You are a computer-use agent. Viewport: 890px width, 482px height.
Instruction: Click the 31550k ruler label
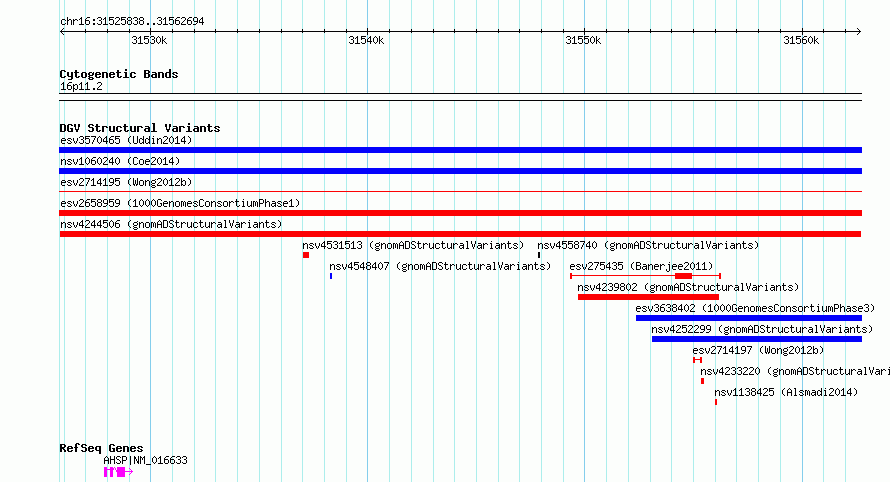coord(583,40)
